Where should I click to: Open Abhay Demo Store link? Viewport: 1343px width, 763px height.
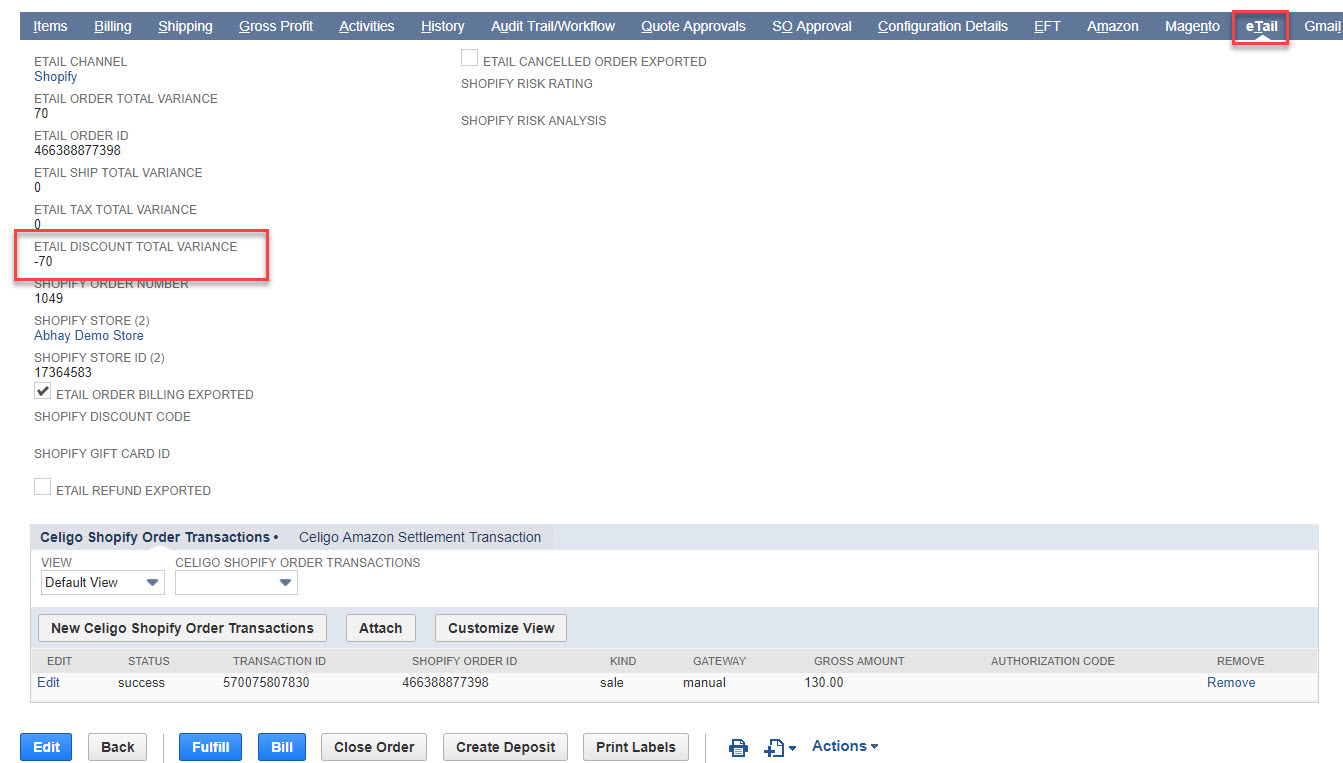[x=89, y=335]
